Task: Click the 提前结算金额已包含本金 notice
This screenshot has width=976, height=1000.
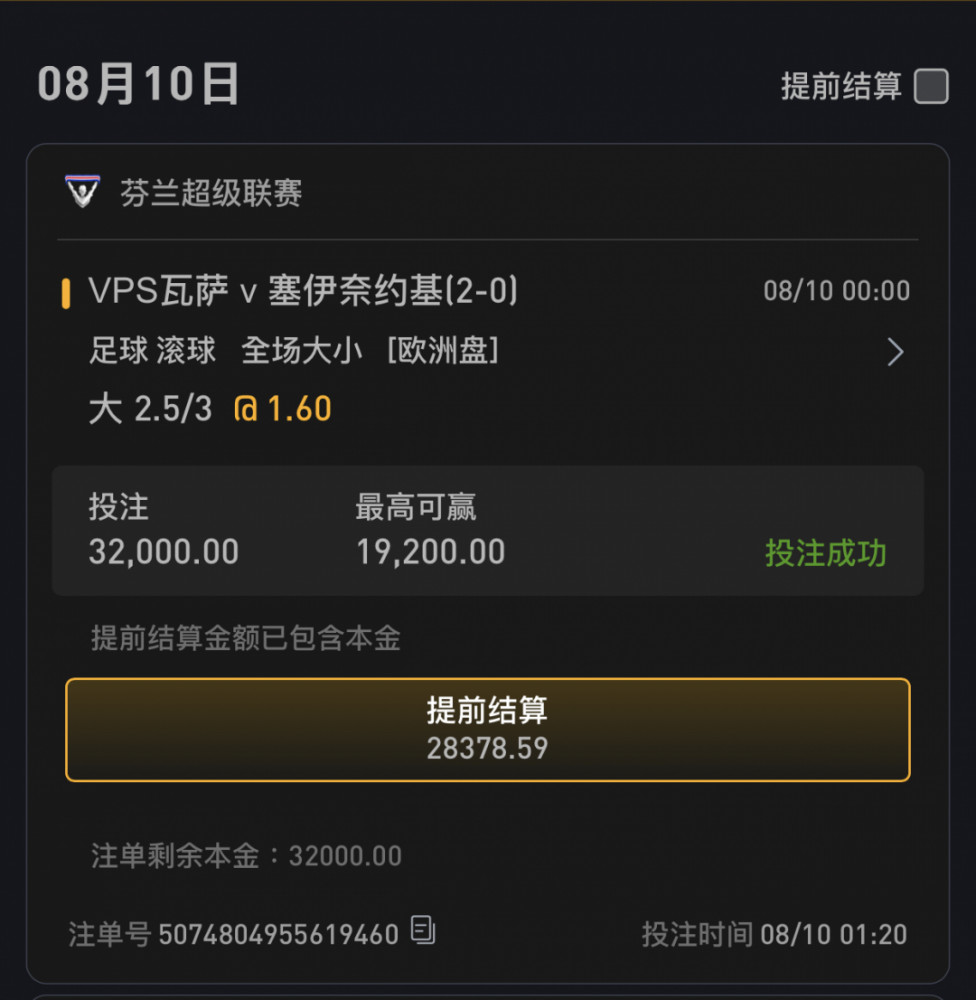Action: pos(246,638)
